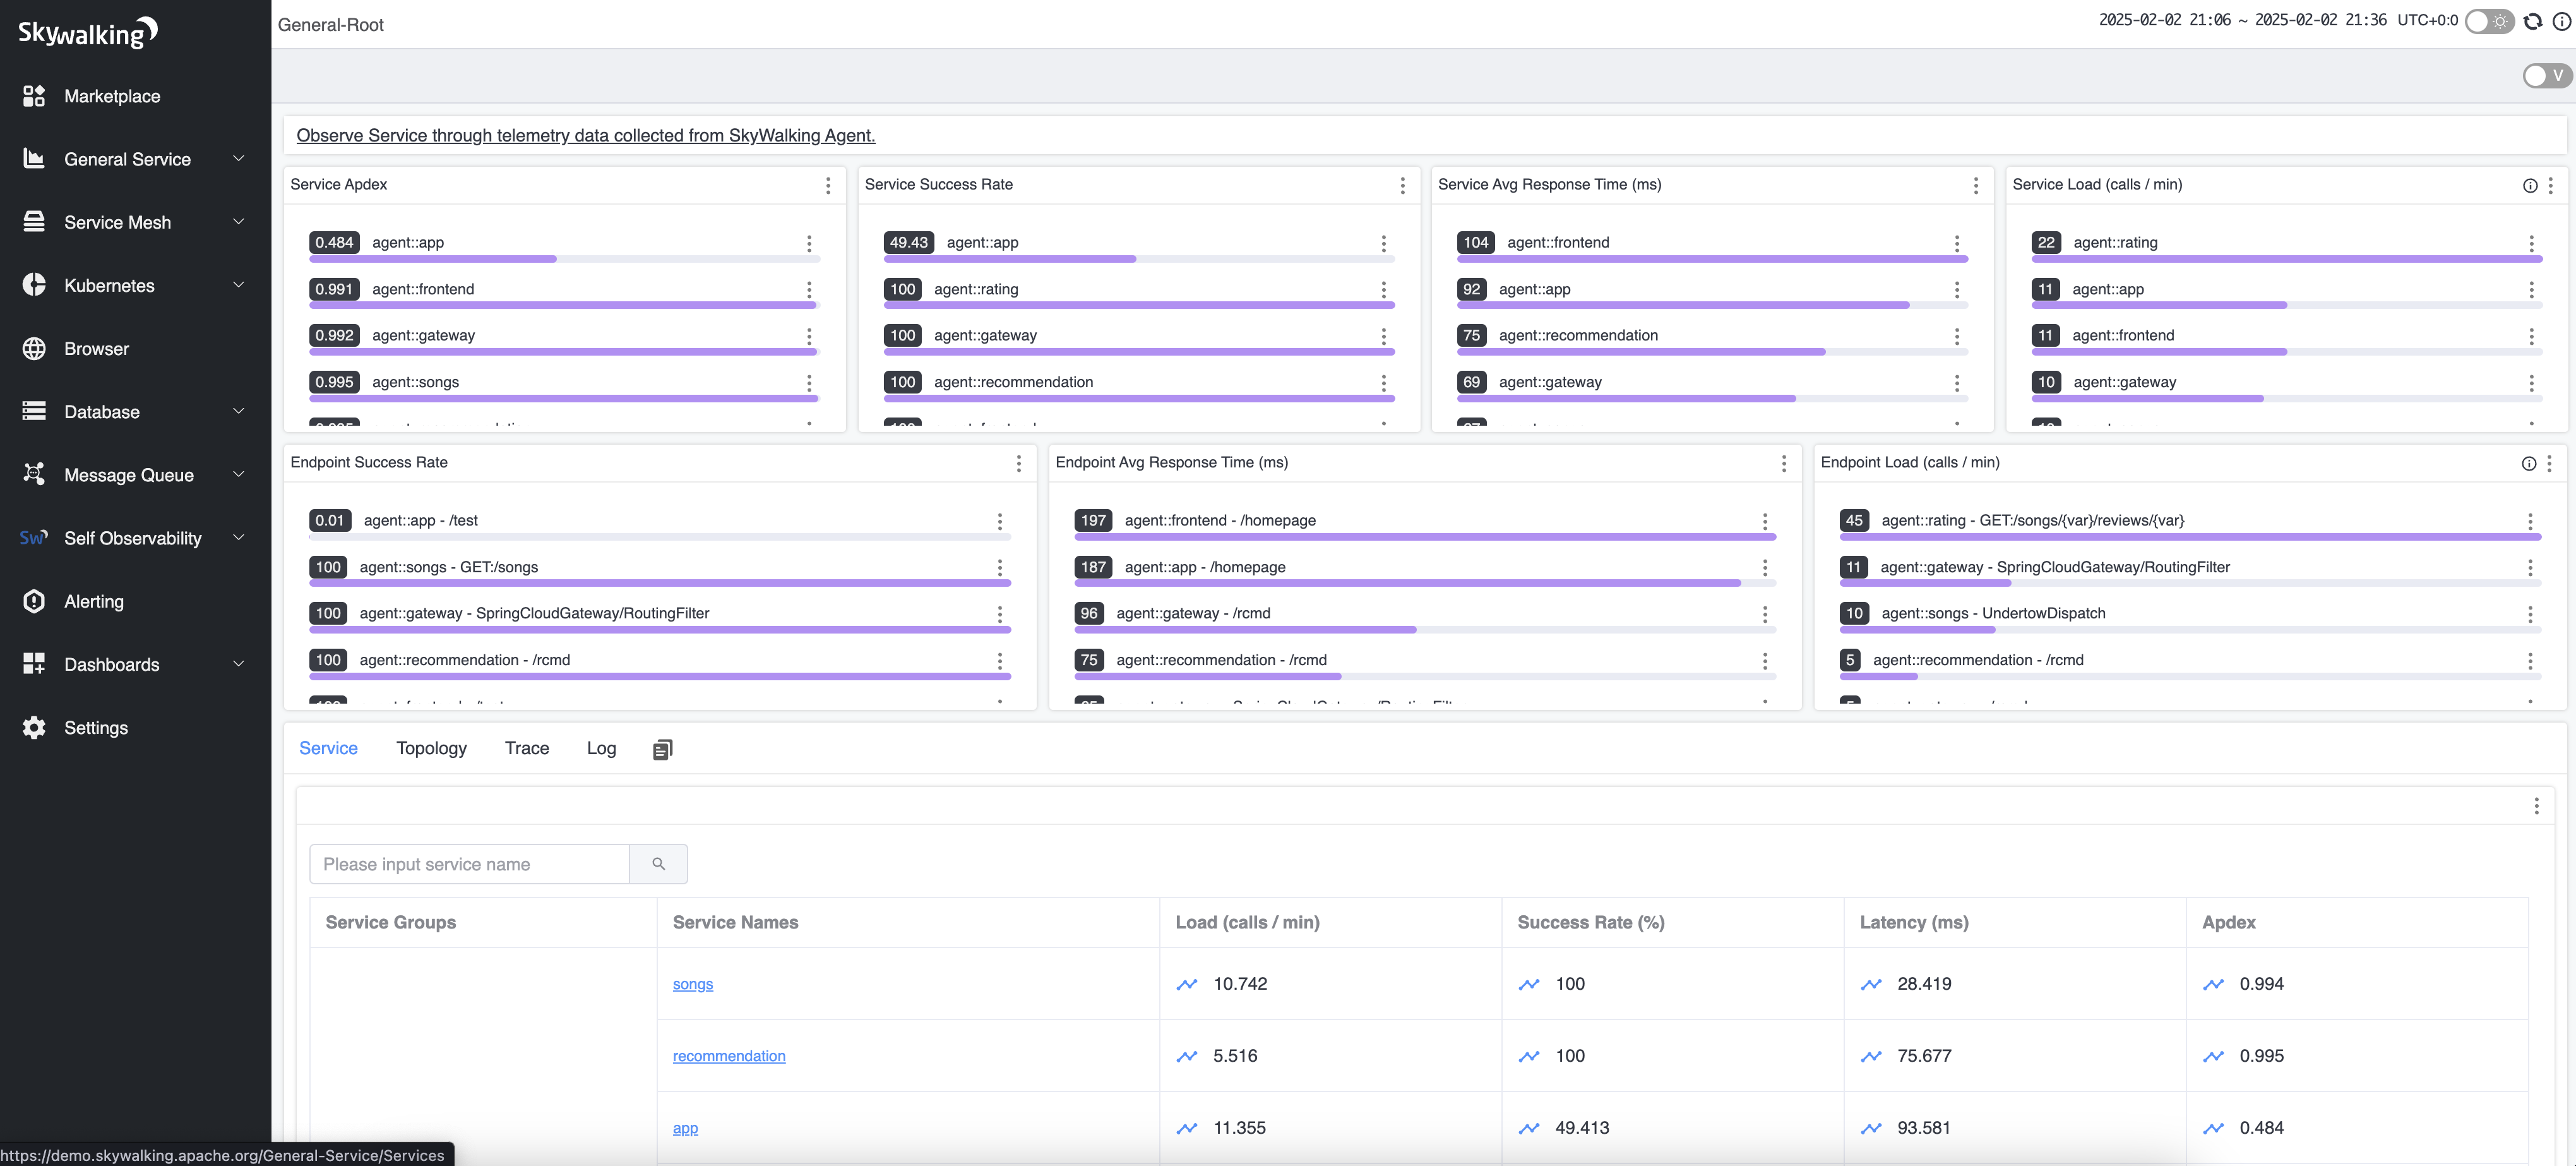The image size is (2576, 1166).
Task: Open the songs service link
Action: click(x=693, y=984)
